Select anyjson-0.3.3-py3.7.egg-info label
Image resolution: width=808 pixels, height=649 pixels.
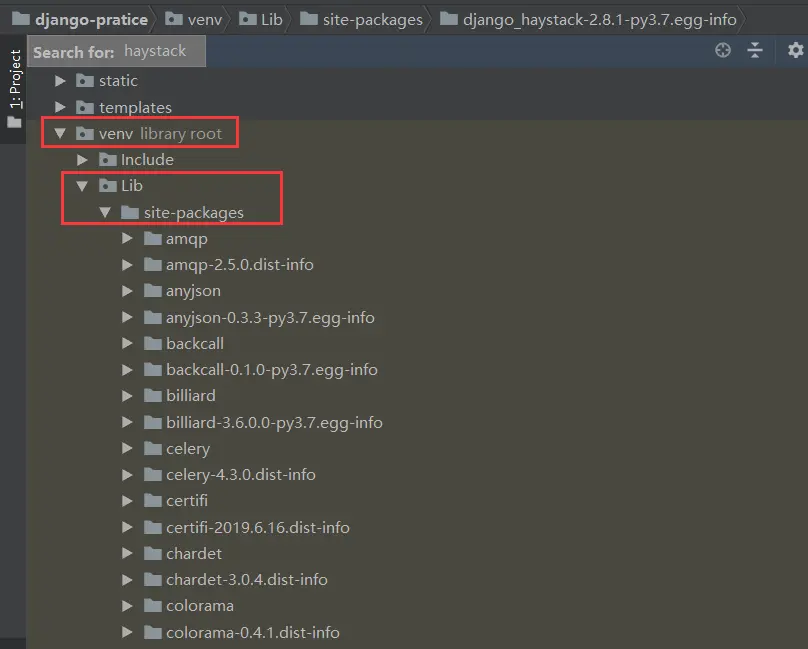click(270, 318)
